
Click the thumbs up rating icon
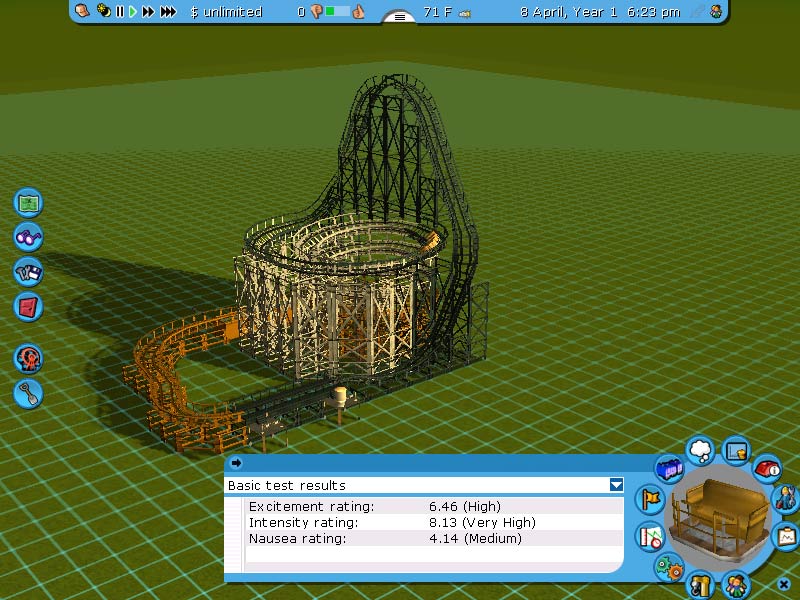(x=359, y=11)
